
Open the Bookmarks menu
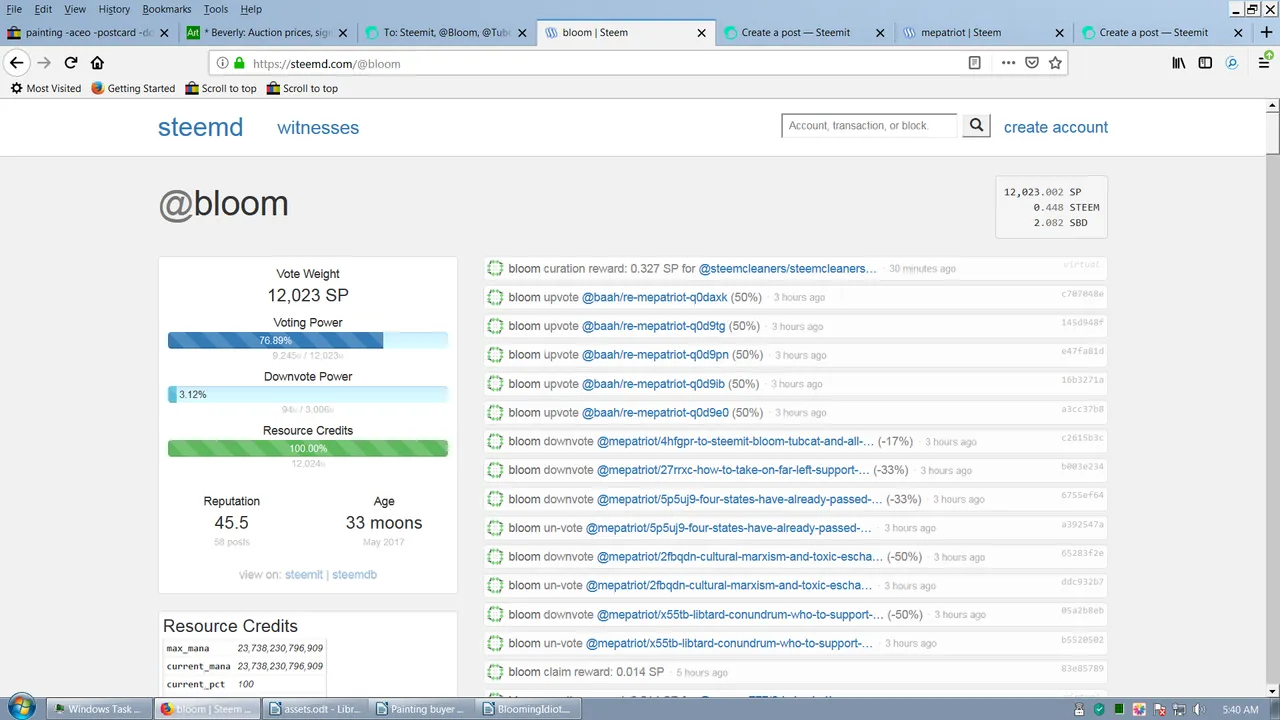(x=167, y=9)
